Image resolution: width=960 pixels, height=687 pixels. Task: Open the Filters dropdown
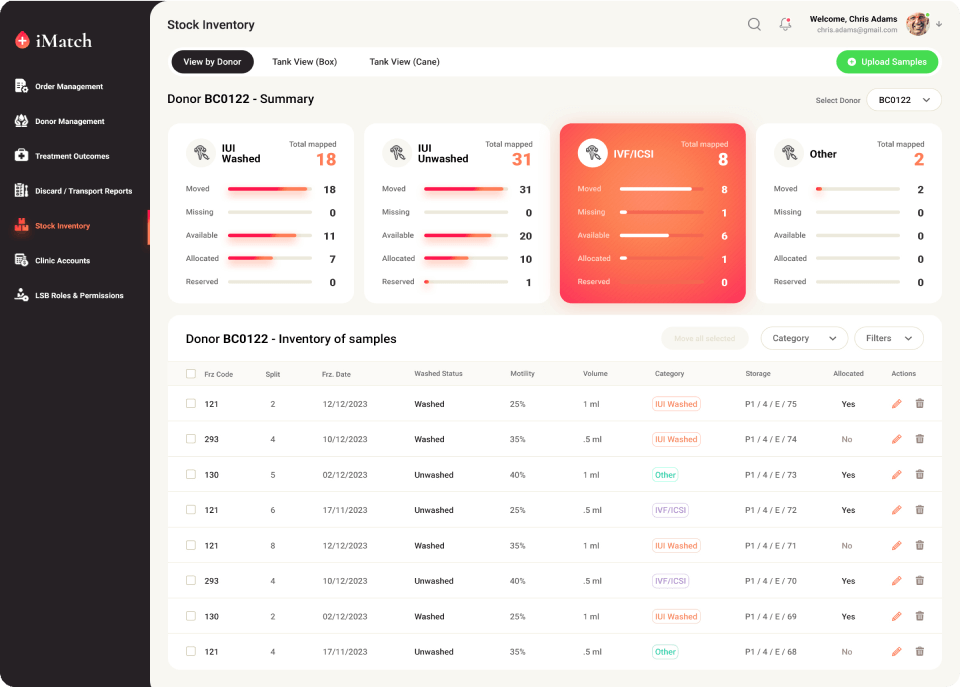pyautogui.click(x=888, y=338)
